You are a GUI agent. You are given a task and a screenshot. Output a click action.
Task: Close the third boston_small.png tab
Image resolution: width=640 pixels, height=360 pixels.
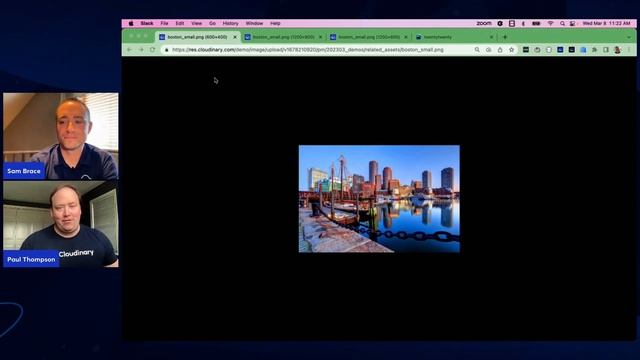click(x=406, y=37)
